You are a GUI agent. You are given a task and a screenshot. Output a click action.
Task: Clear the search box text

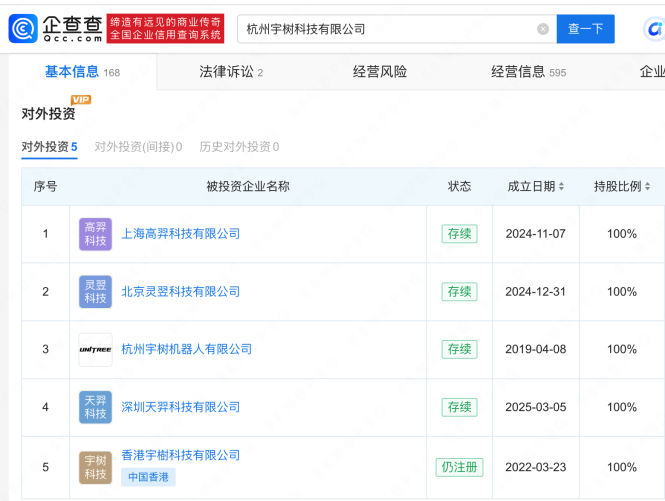point(543,29)
